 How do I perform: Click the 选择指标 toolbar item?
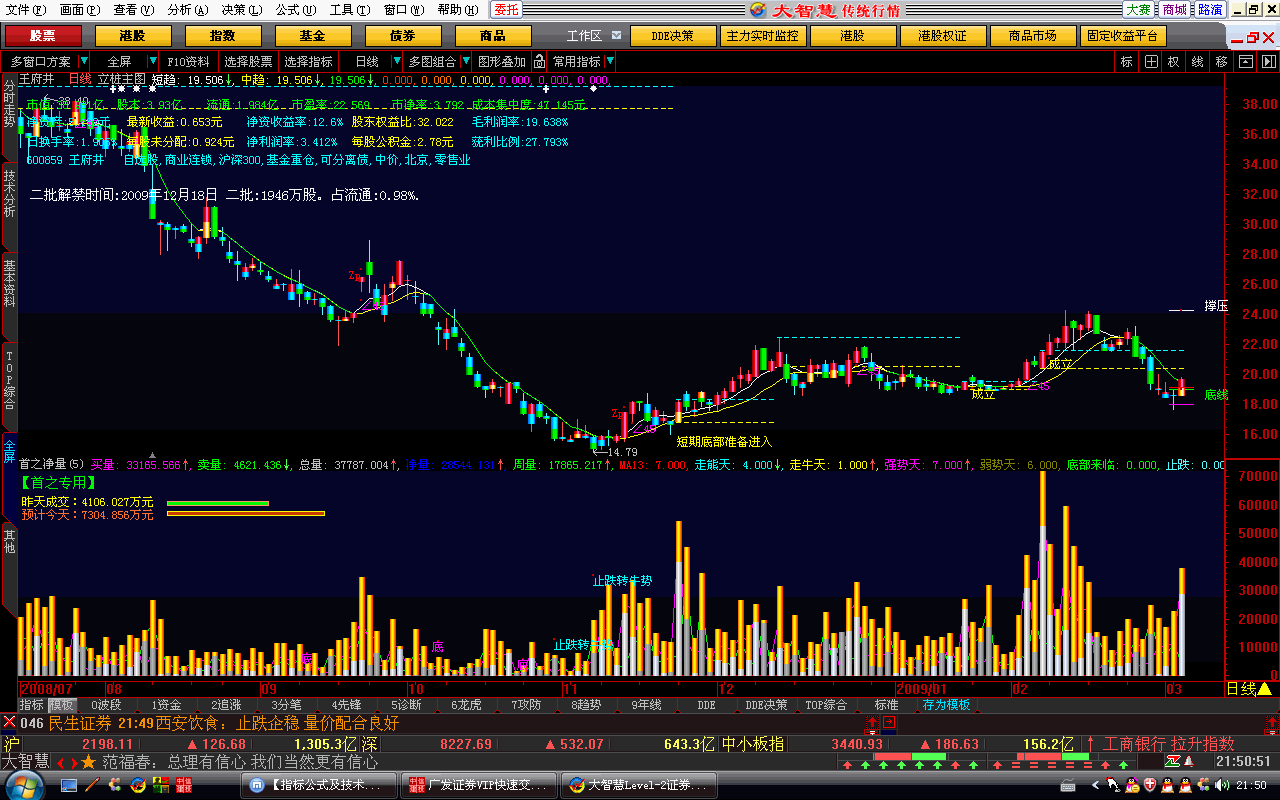(308, 61)
